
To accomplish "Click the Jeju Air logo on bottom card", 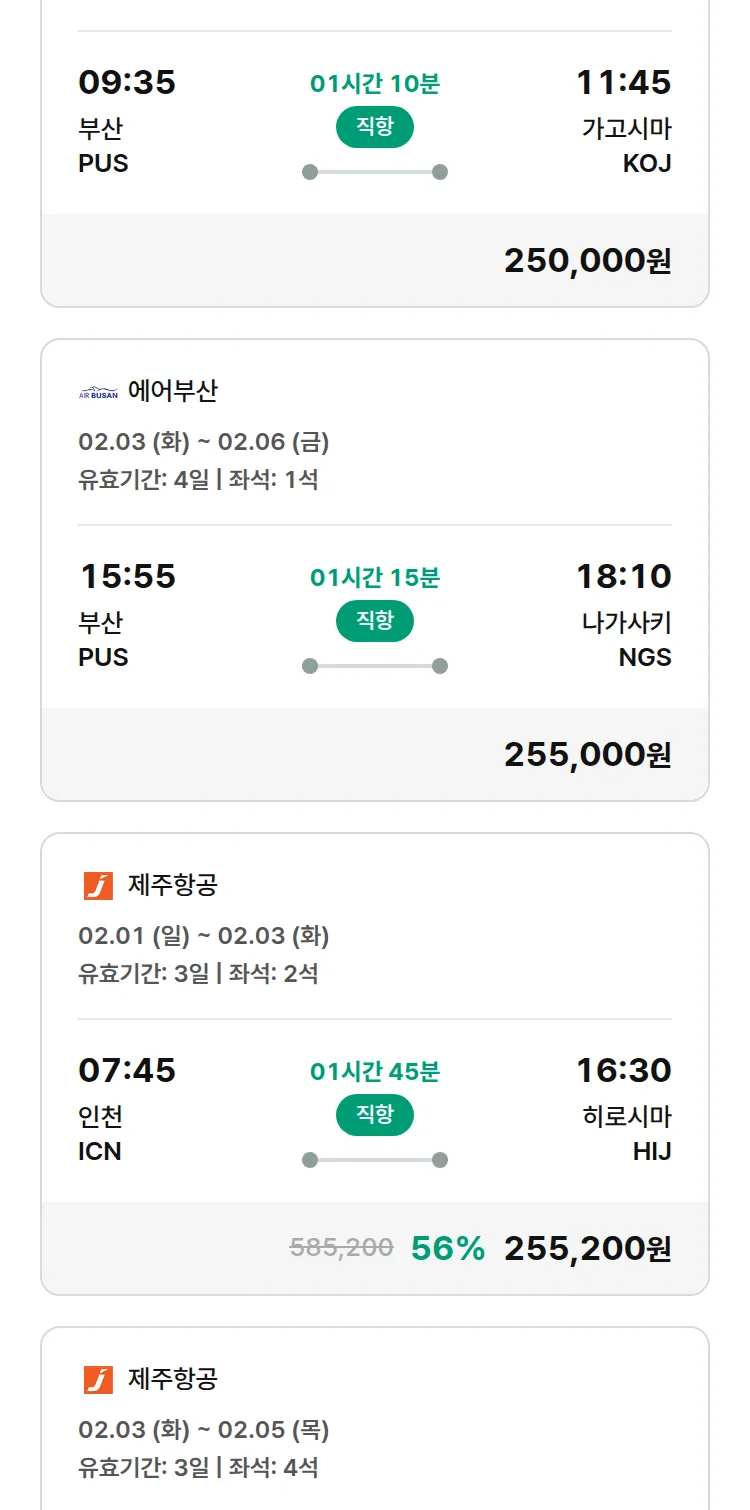I will 98,1380.
